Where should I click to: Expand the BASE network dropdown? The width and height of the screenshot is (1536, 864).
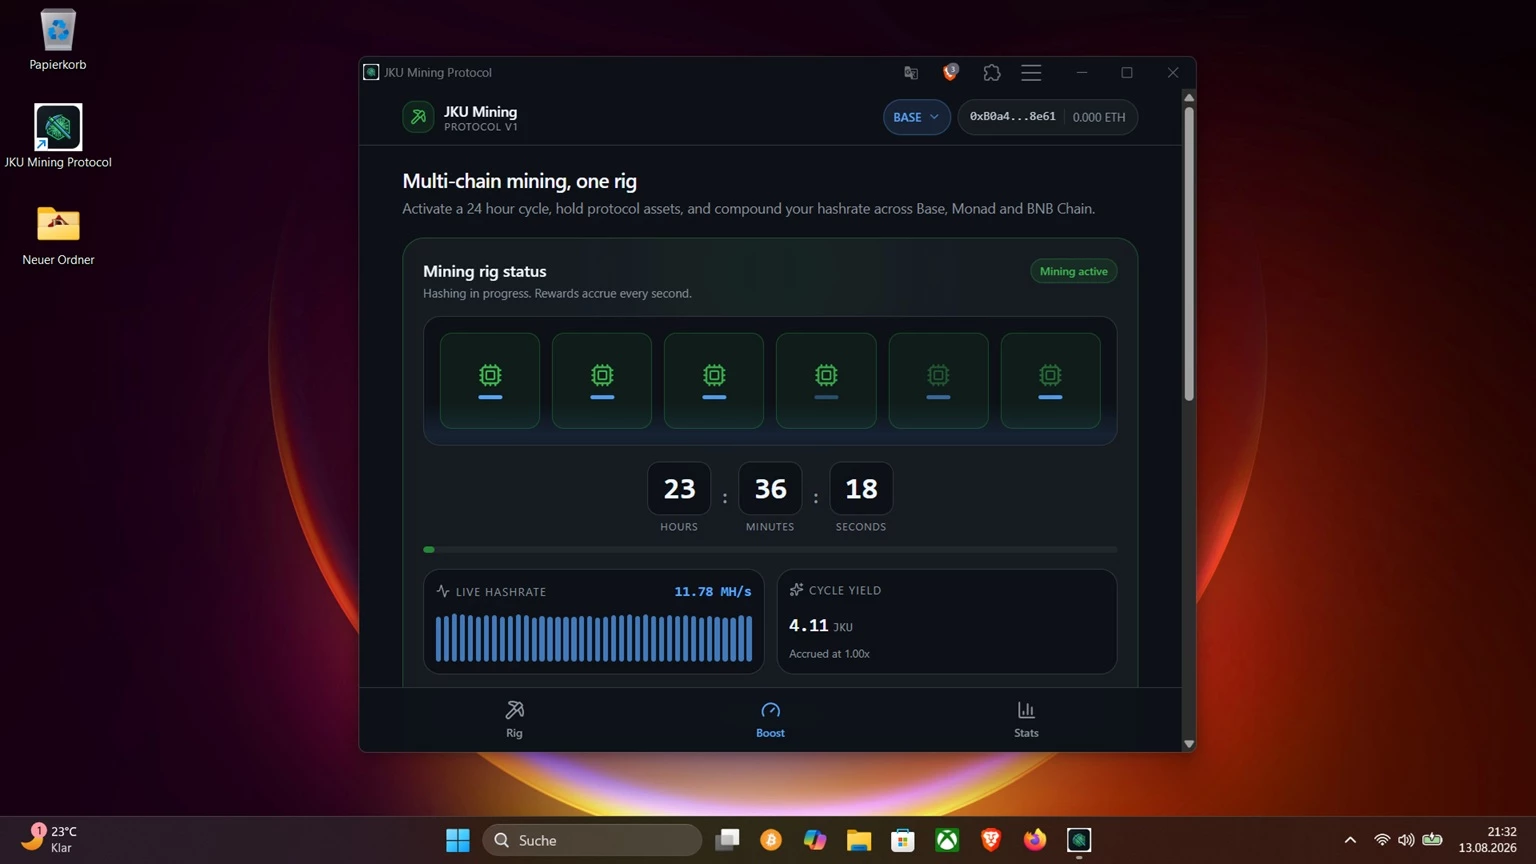click(x=916, y=117)
